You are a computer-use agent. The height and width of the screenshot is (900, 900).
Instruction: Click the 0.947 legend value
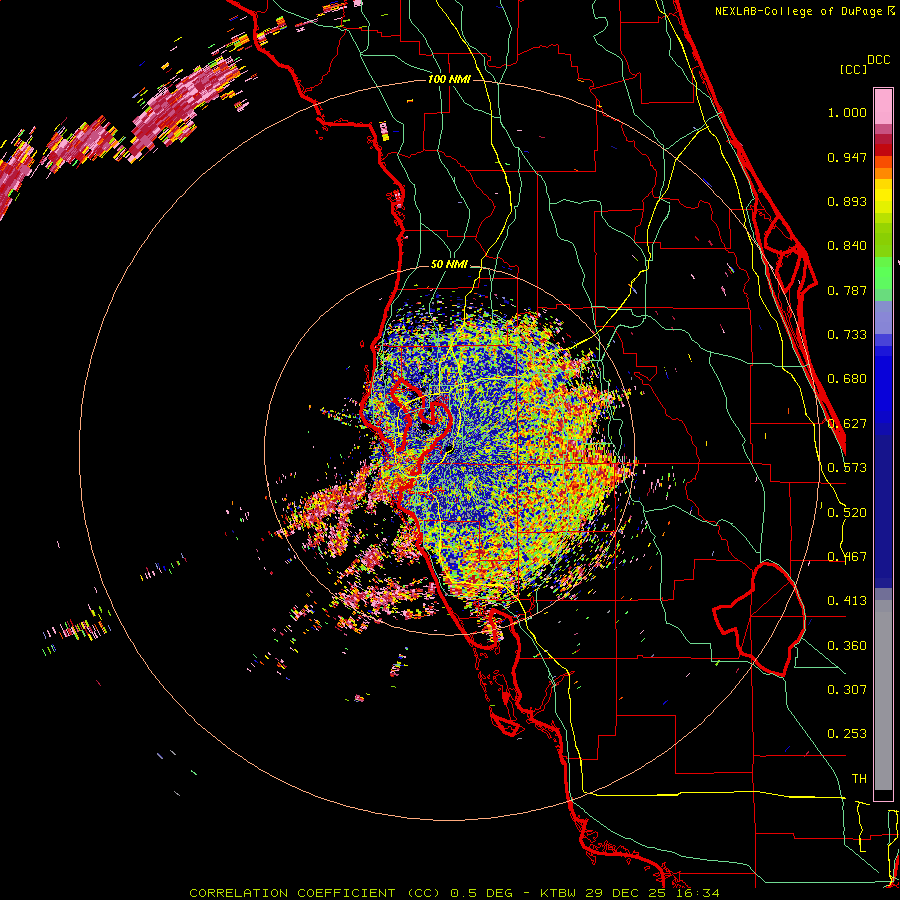847,157
